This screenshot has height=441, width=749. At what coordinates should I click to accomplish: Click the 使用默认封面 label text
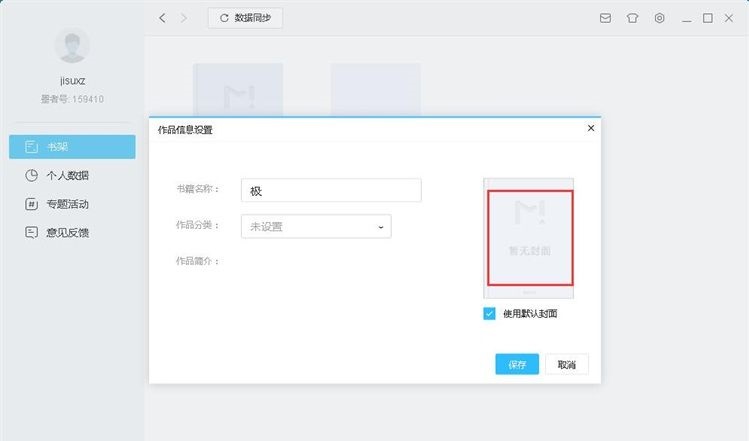tap(530, 313)
